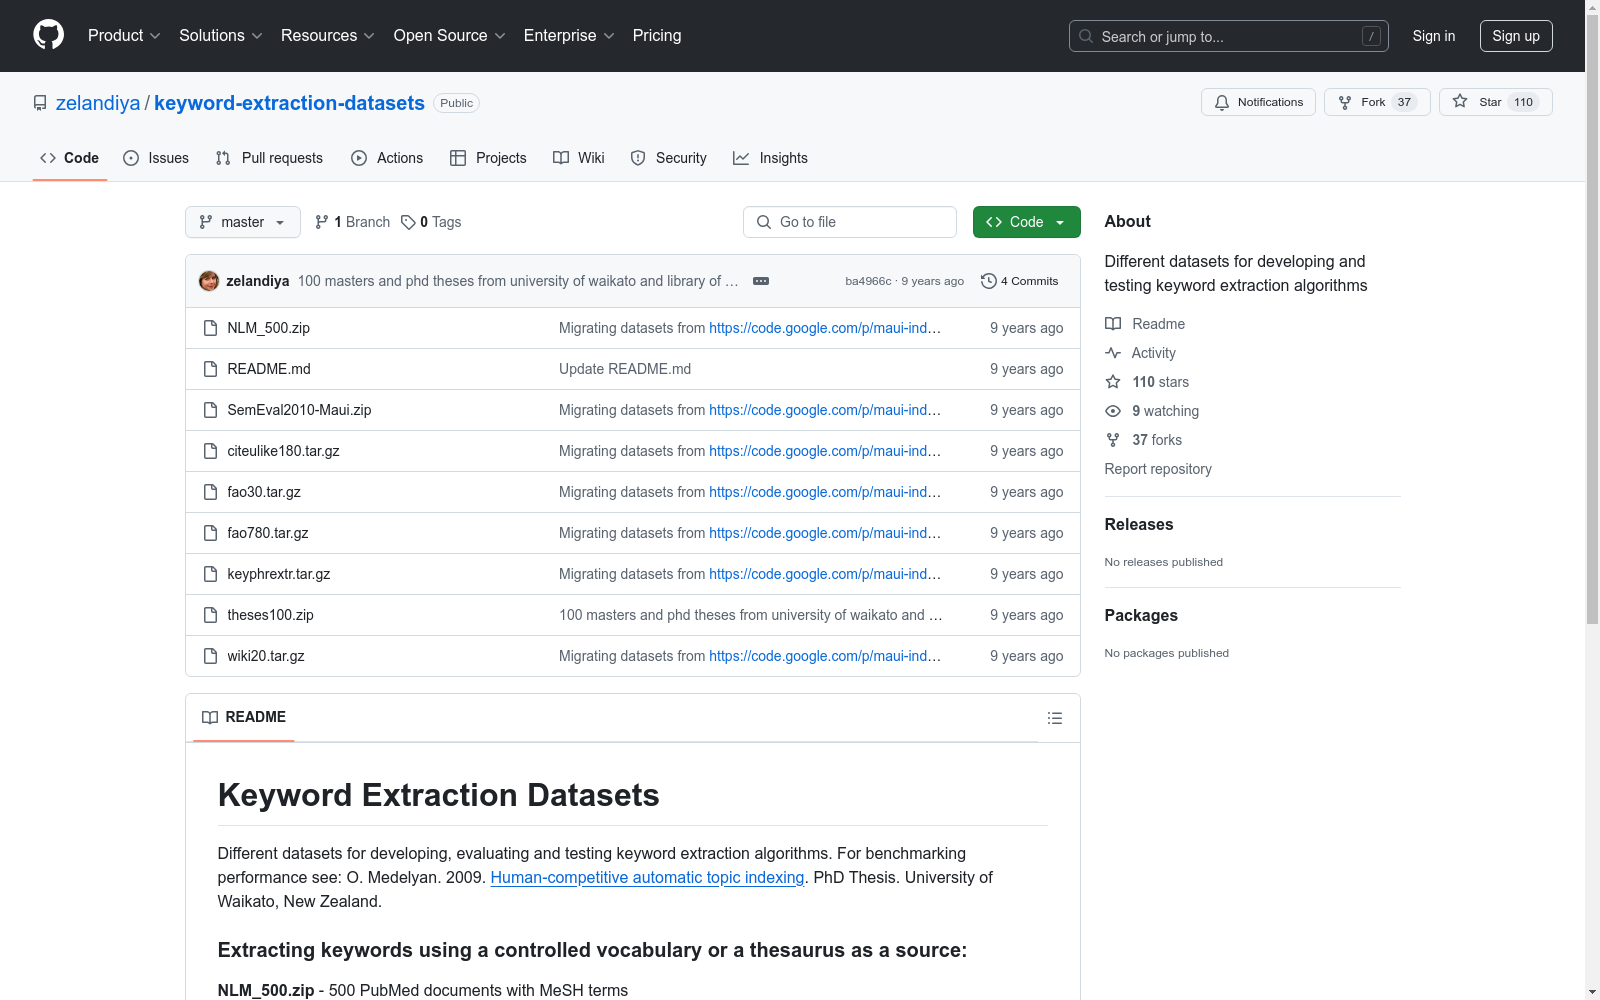Click the Sign up button
This screenshot has width=1600, height=1000.
tap(1516, 36)
